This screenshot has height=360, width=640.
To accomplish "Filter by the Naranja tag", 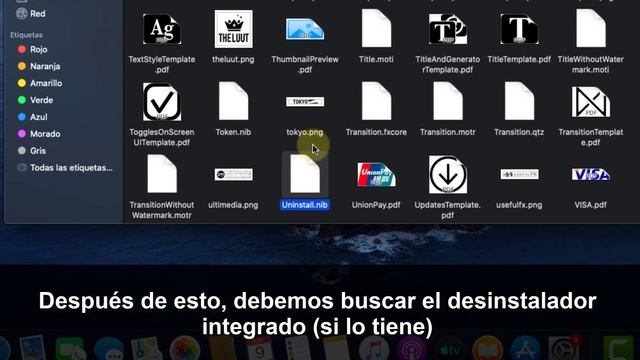I will tap(39, 66).
